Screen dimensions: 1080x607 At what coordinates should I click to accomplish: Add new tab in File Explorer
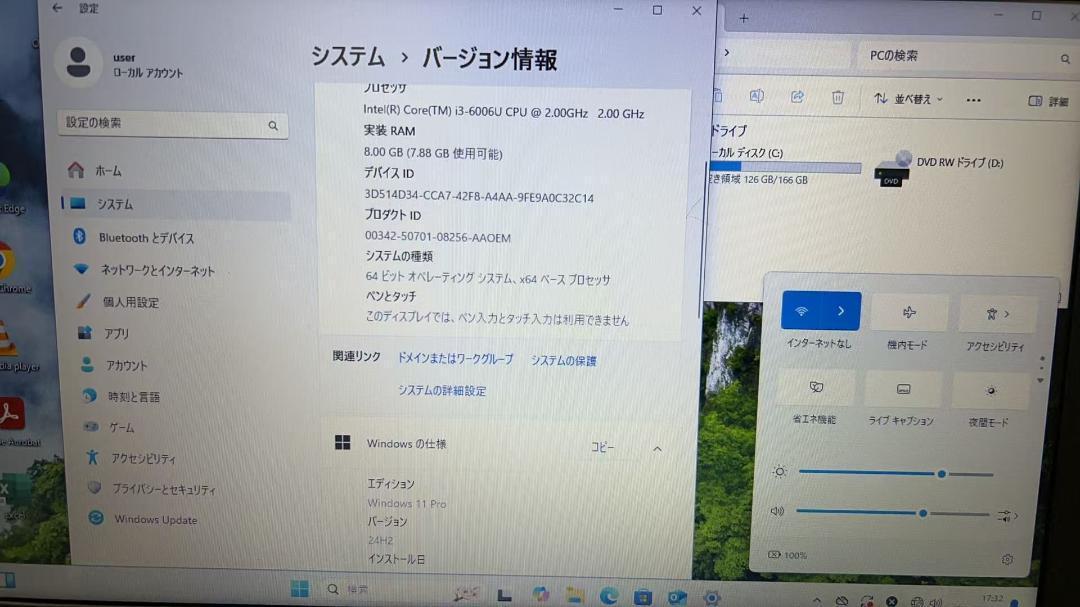744,19
